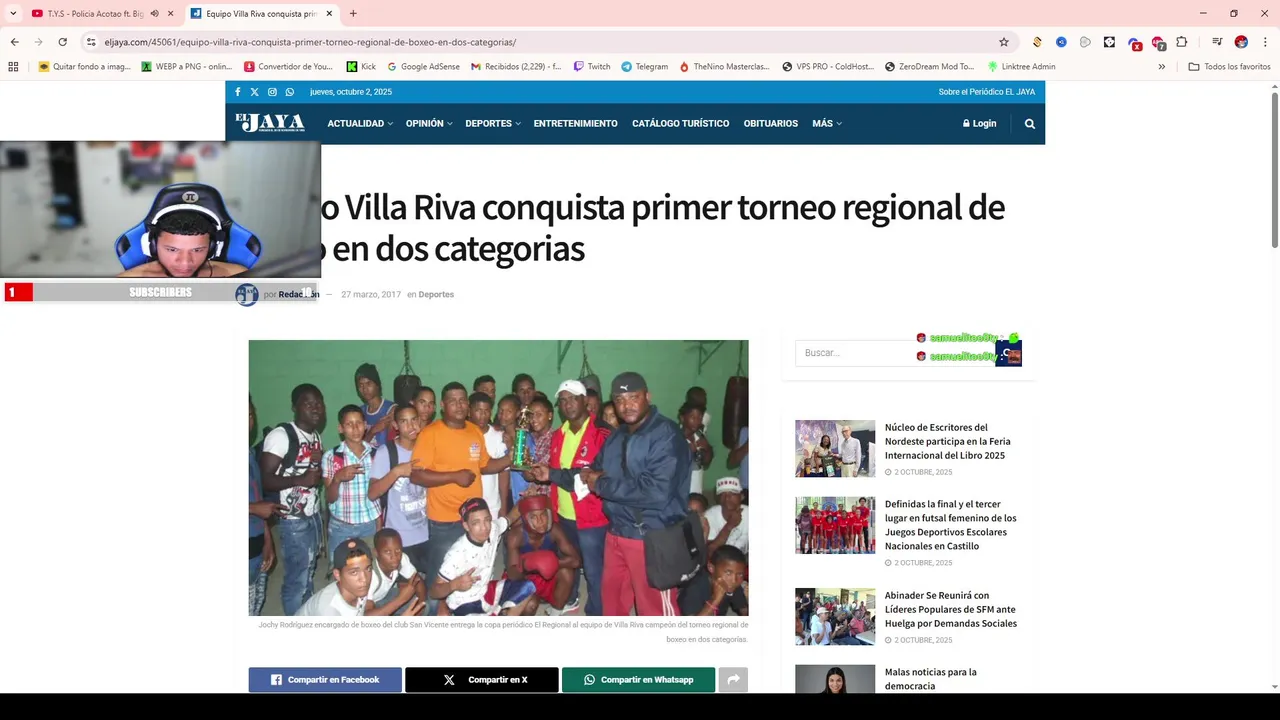
Task: Click the gray share arrow button
Action: [x=733, y=680]
